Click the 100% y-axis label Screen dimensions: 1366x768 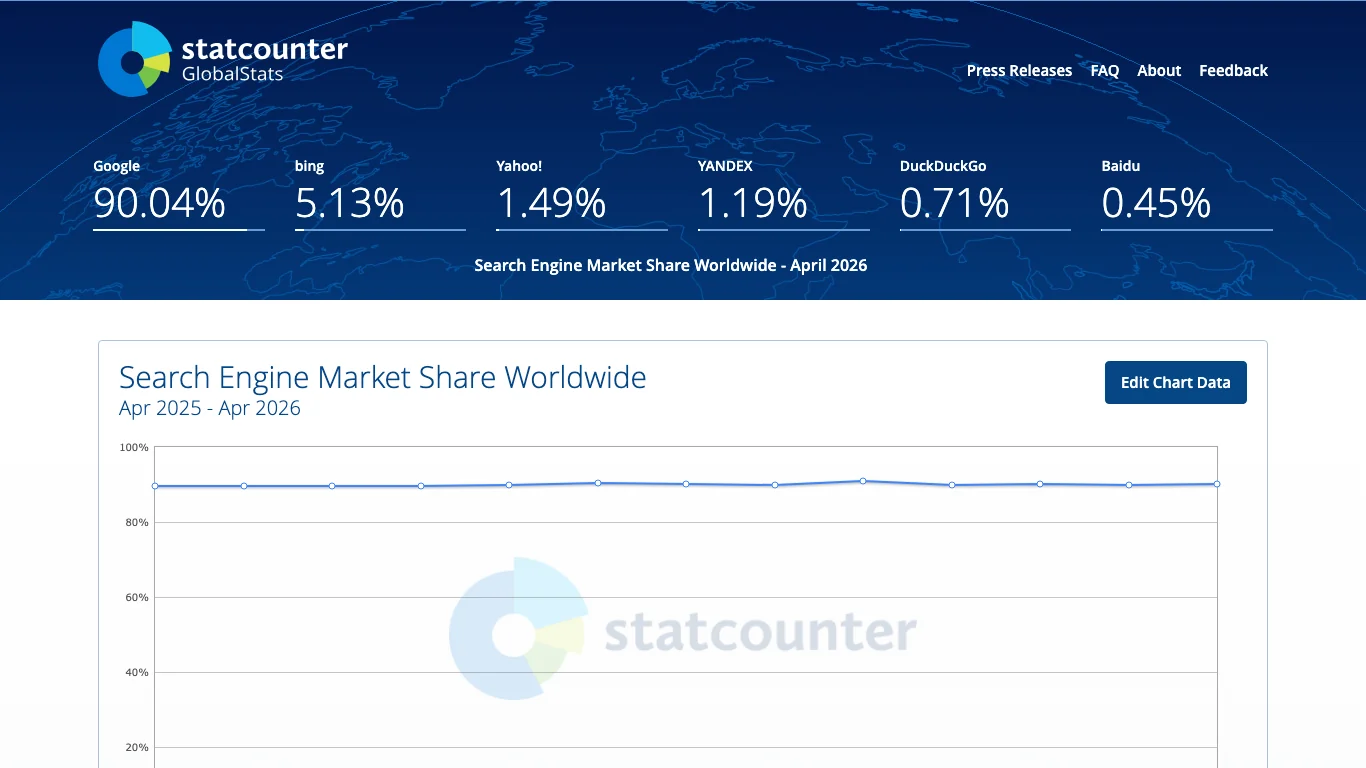coord(134,447)
